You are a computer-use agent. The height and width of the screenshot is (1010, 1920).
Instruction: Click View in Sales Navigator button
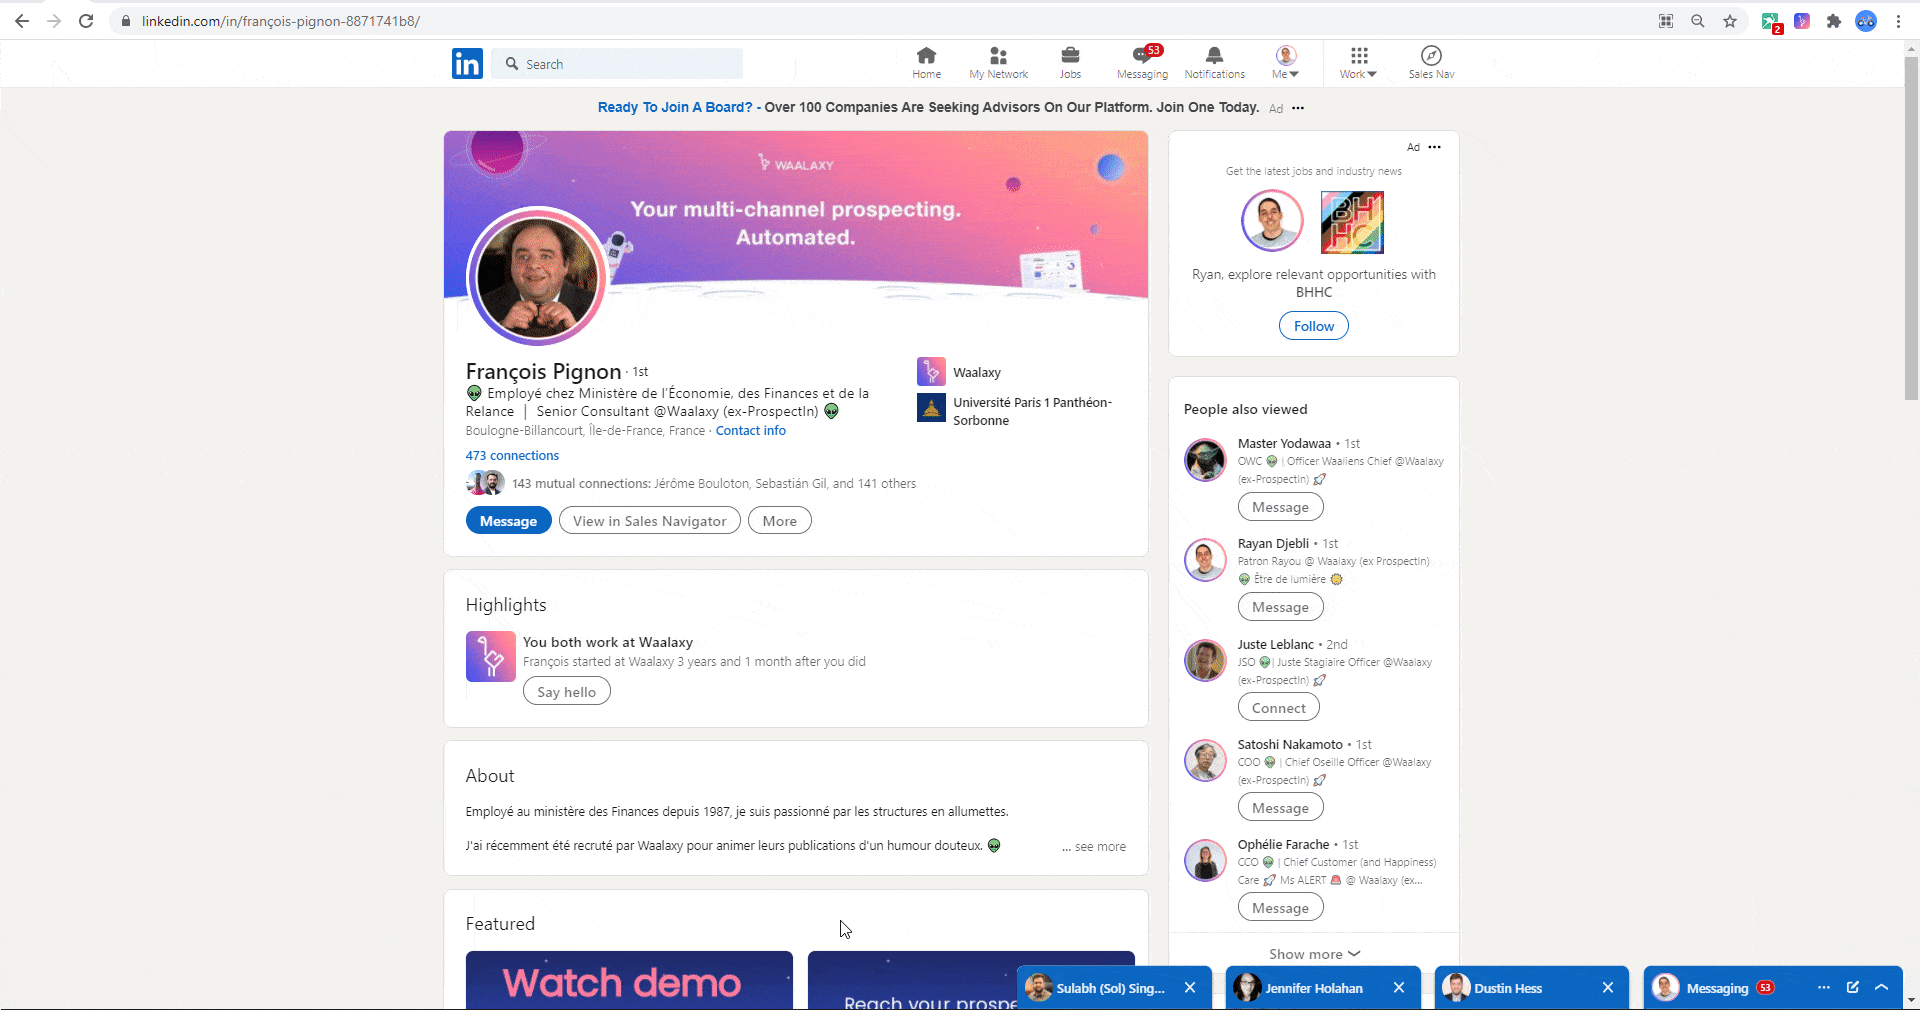tap(650, 521)
